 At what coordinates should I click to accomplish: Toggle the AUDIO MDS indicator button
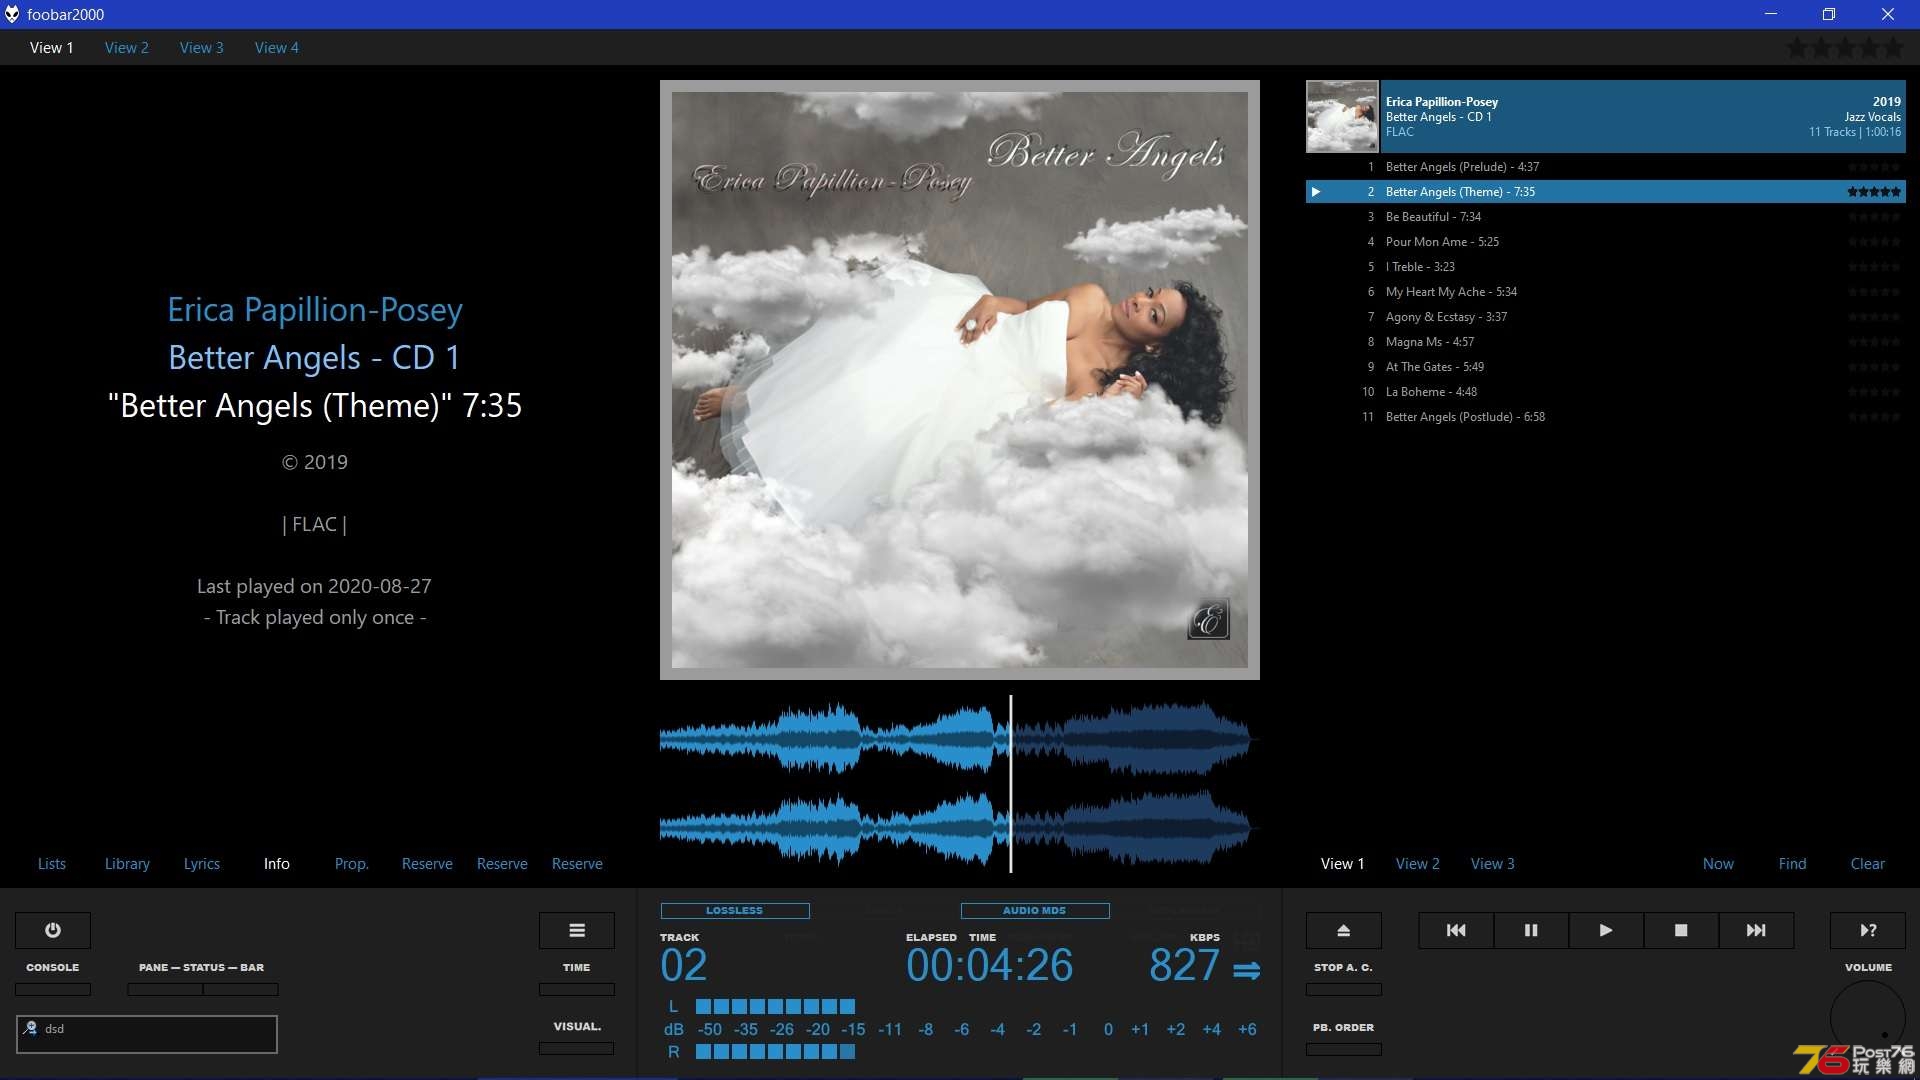[x=1035, y=910]
